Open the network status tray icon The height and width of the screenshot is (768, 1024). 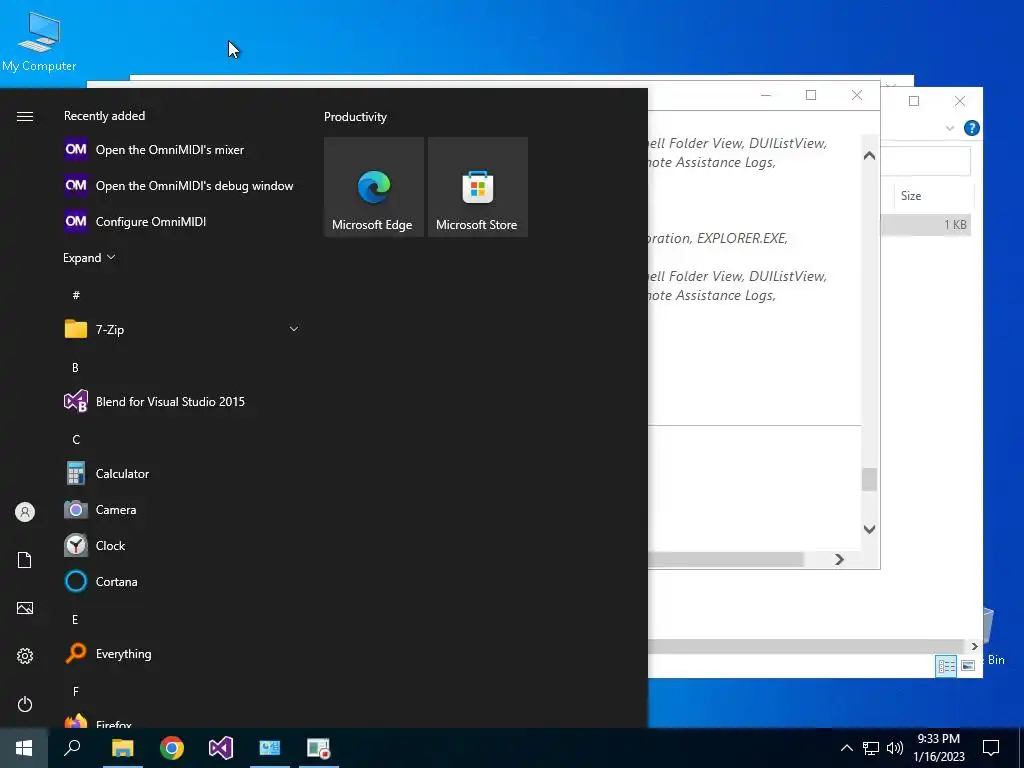click(x=871, y=748)
